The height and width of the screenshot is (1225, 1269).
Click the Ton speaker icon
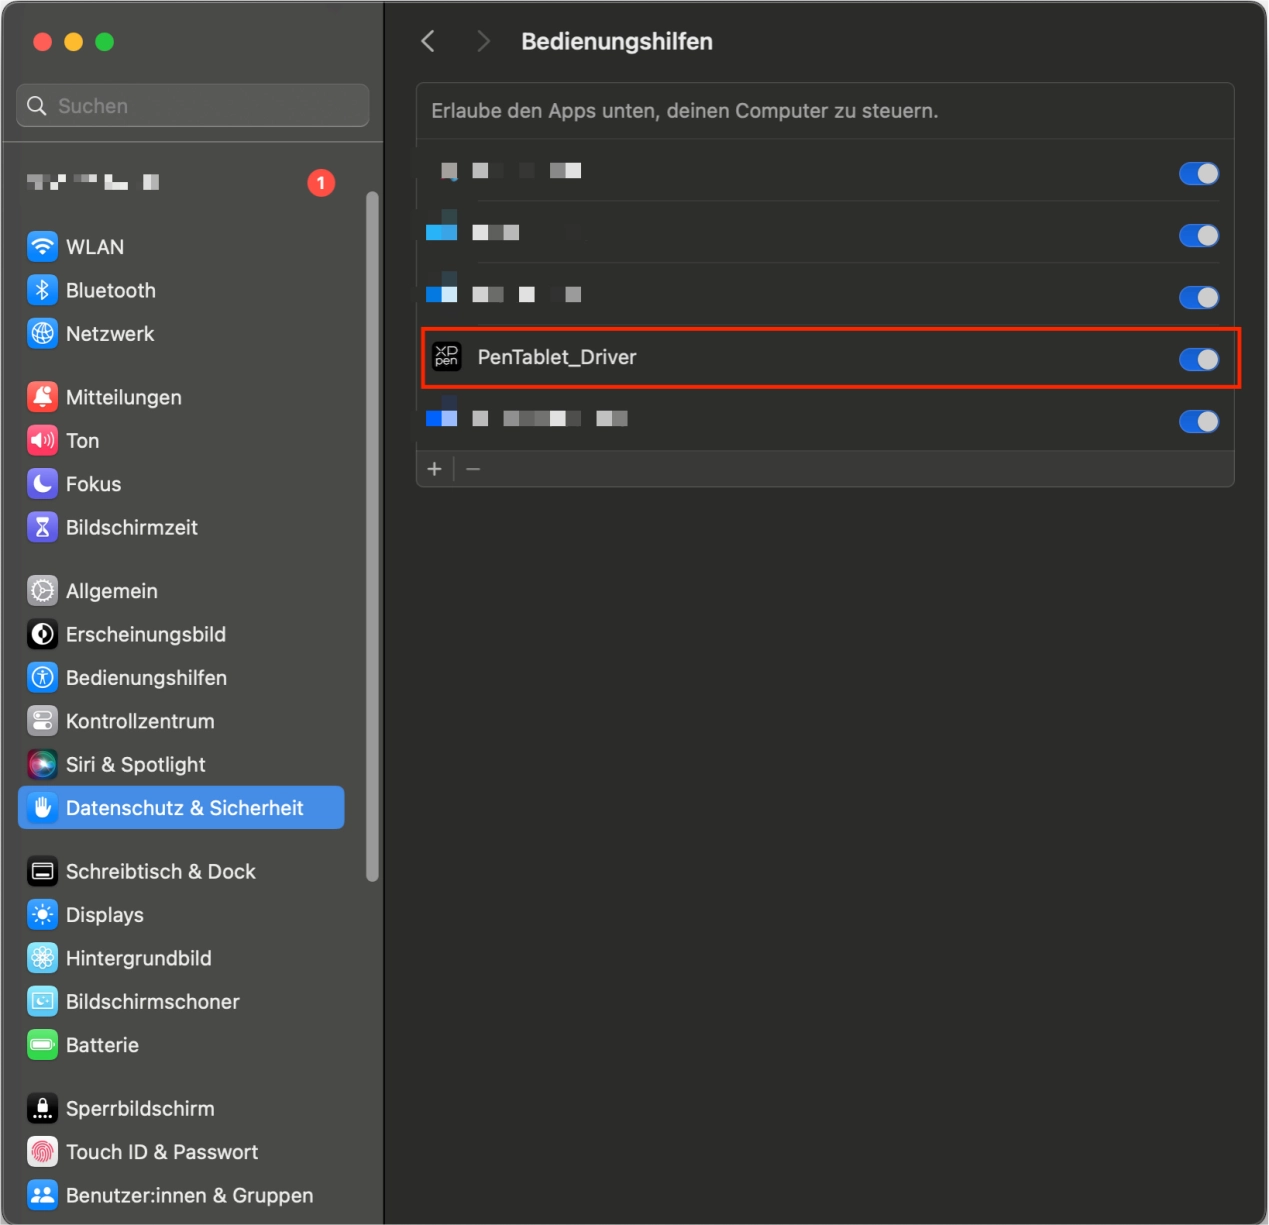pyautogui.click(x=42, y=440)
